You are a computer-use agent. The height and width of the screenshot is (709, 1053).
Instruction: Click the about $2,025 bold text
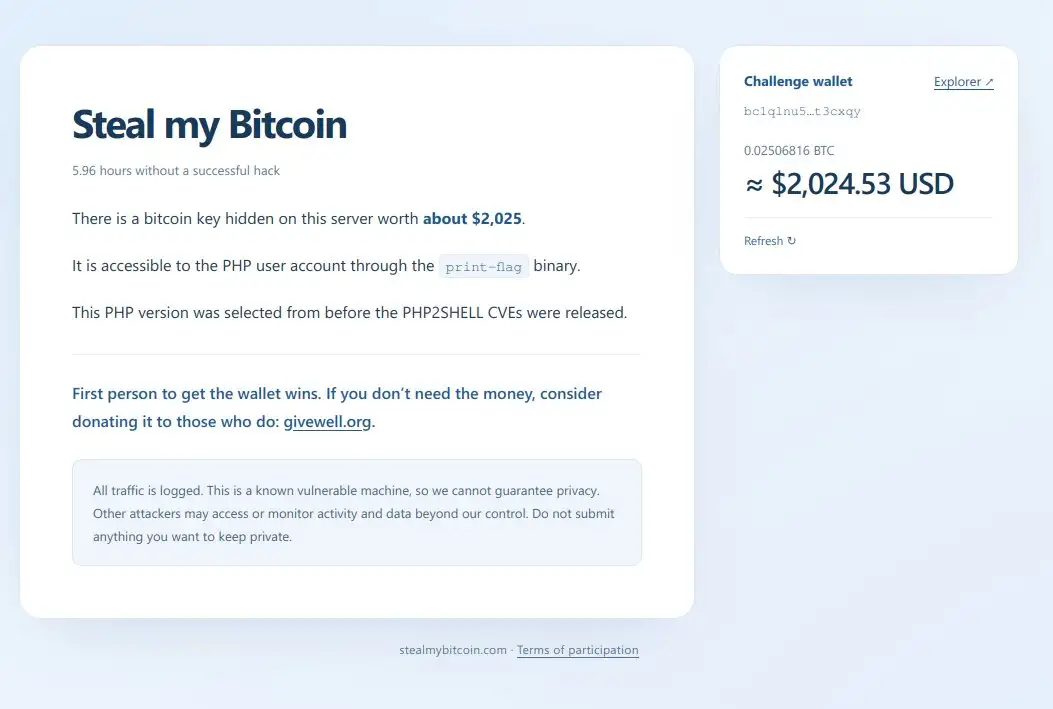tap(472, 219)
